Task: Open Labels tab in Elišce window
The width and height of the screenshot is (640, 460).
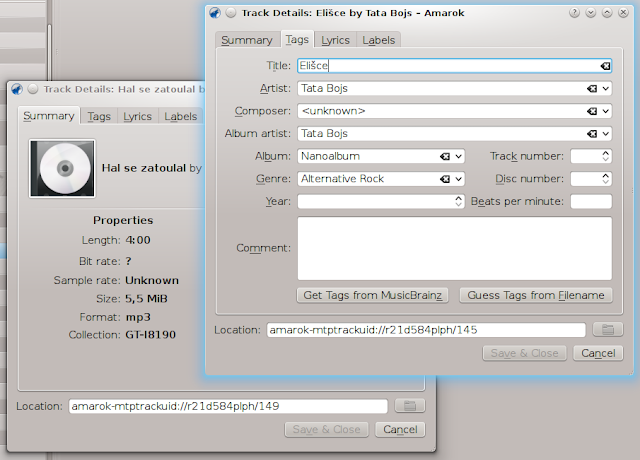Action: tap(379, 40)
